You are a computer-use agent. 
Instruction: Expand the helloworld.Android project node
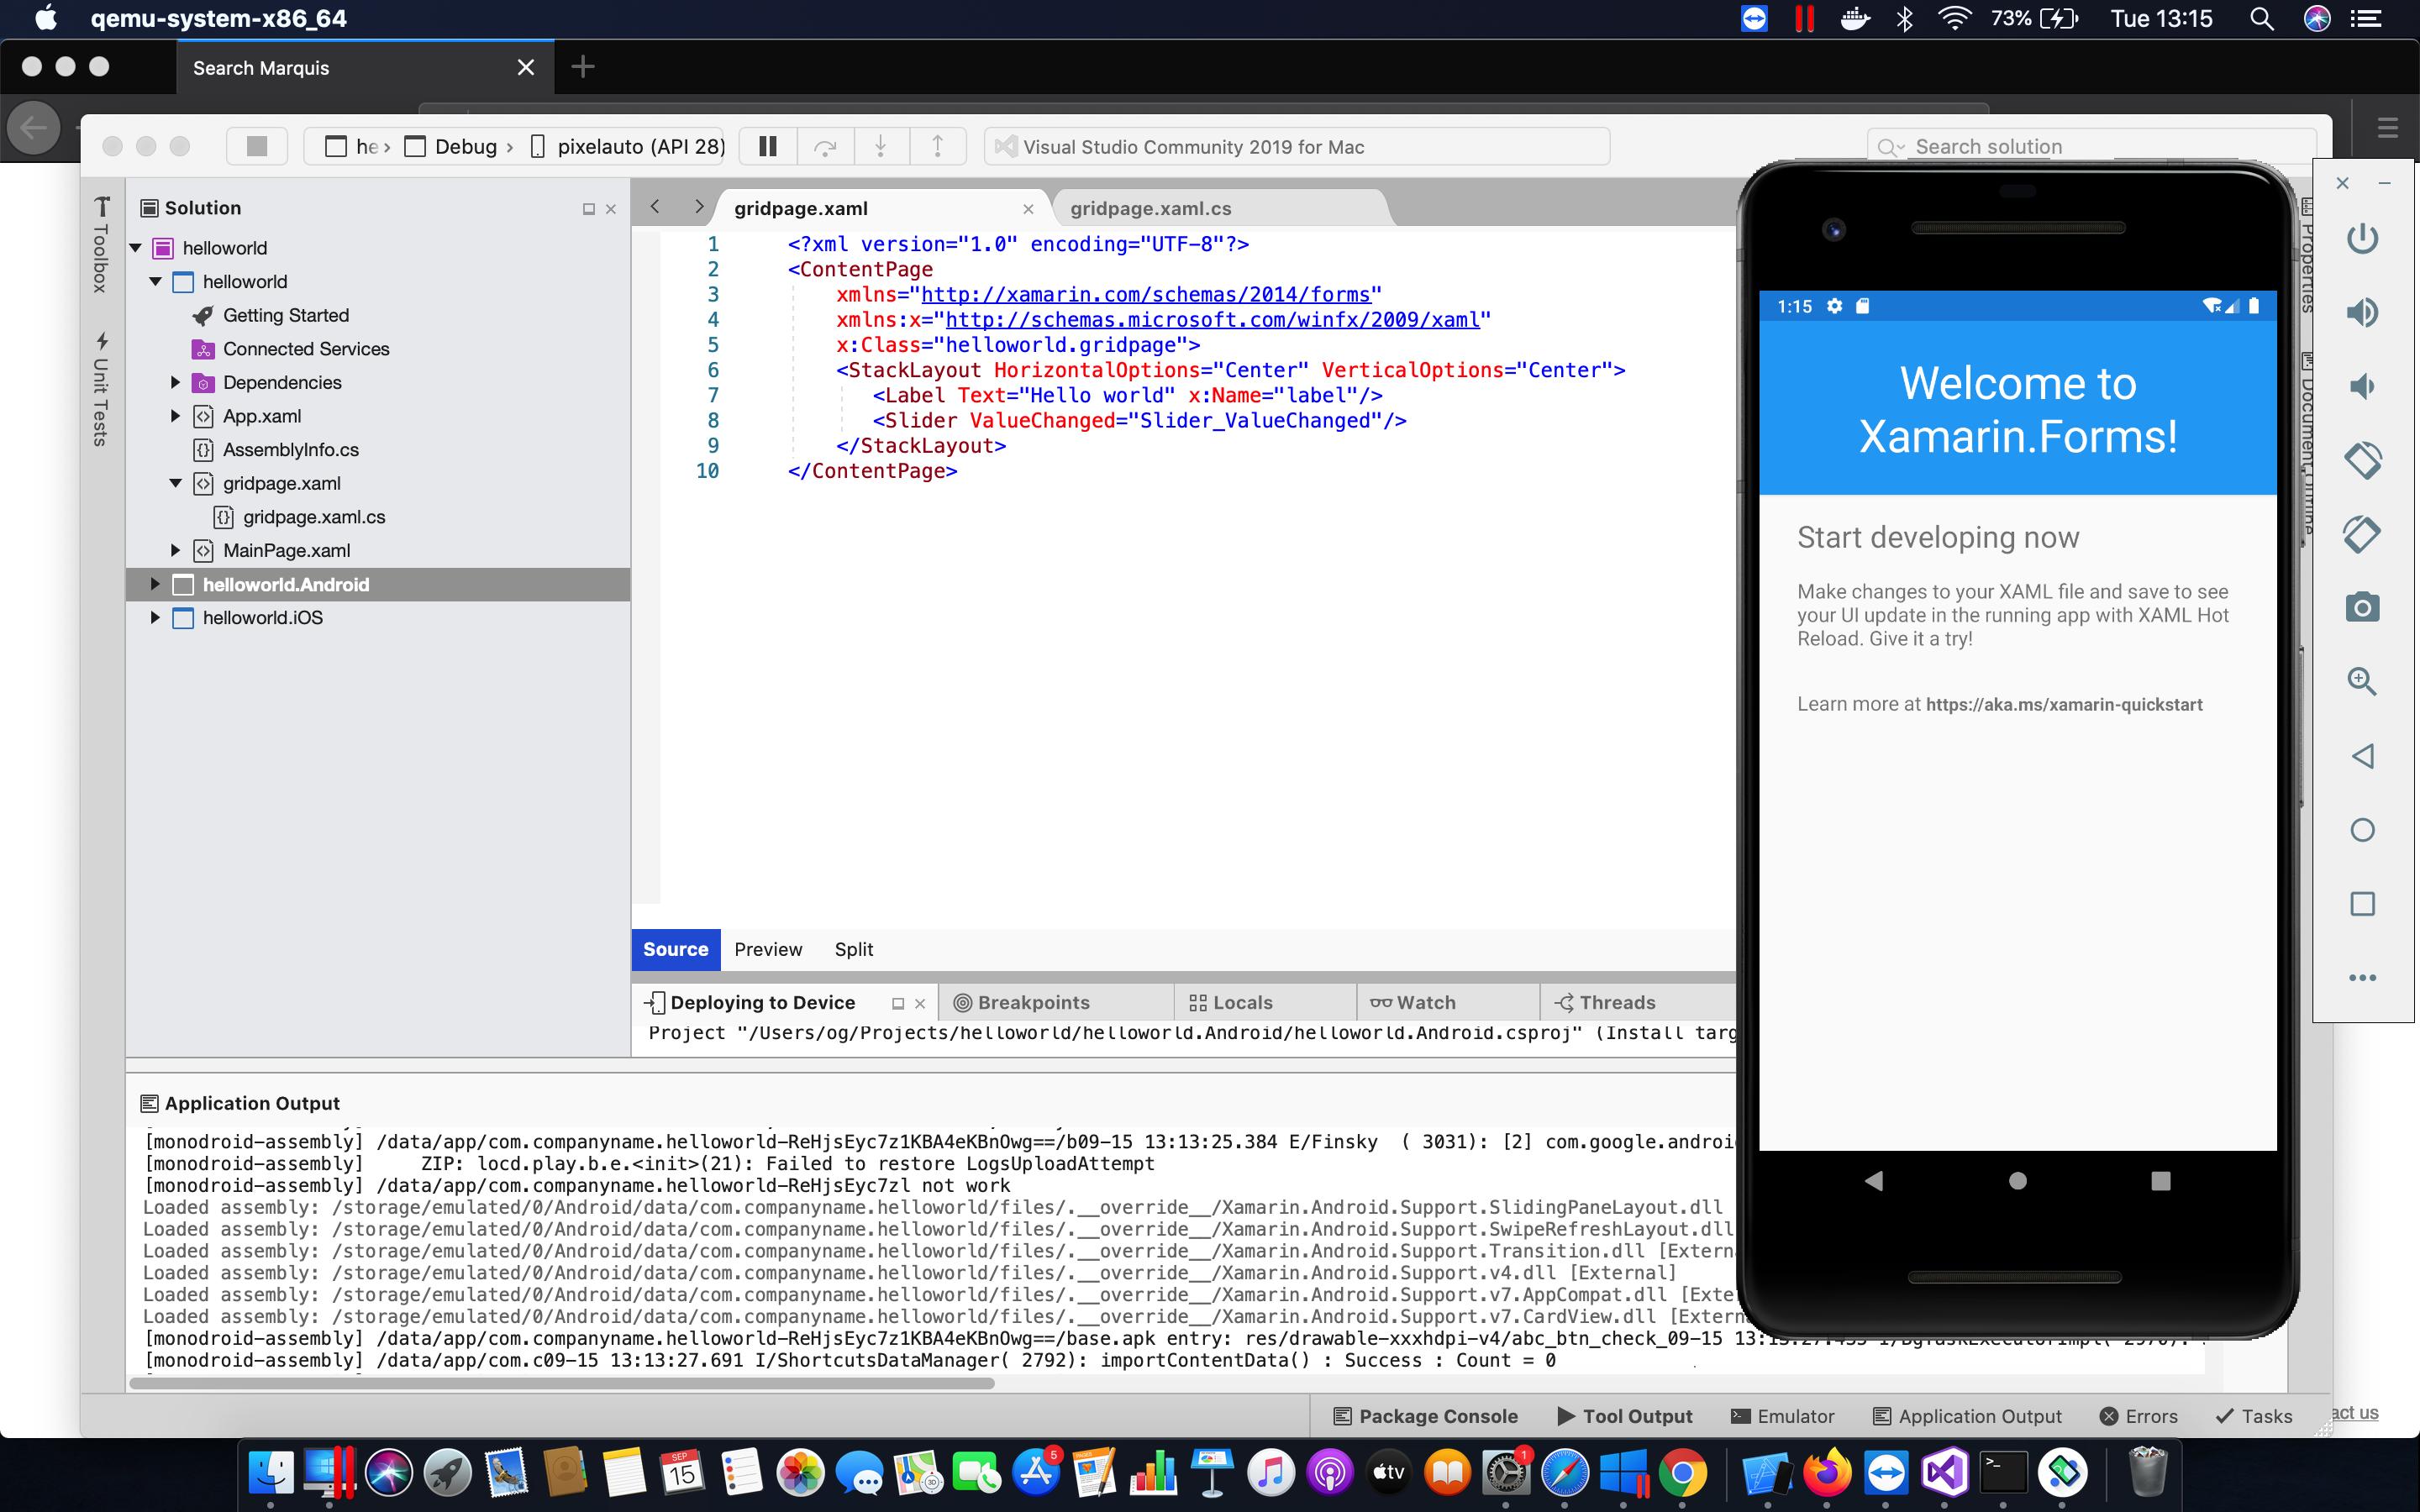[155, 584]
